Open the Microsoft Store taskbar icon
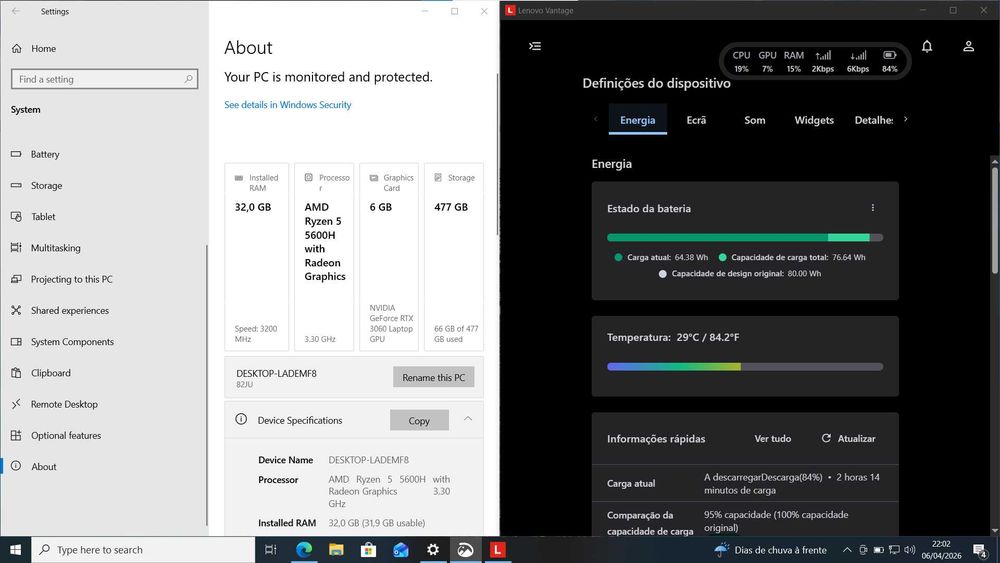The image size is (1000, 563). tap(368, 550)
